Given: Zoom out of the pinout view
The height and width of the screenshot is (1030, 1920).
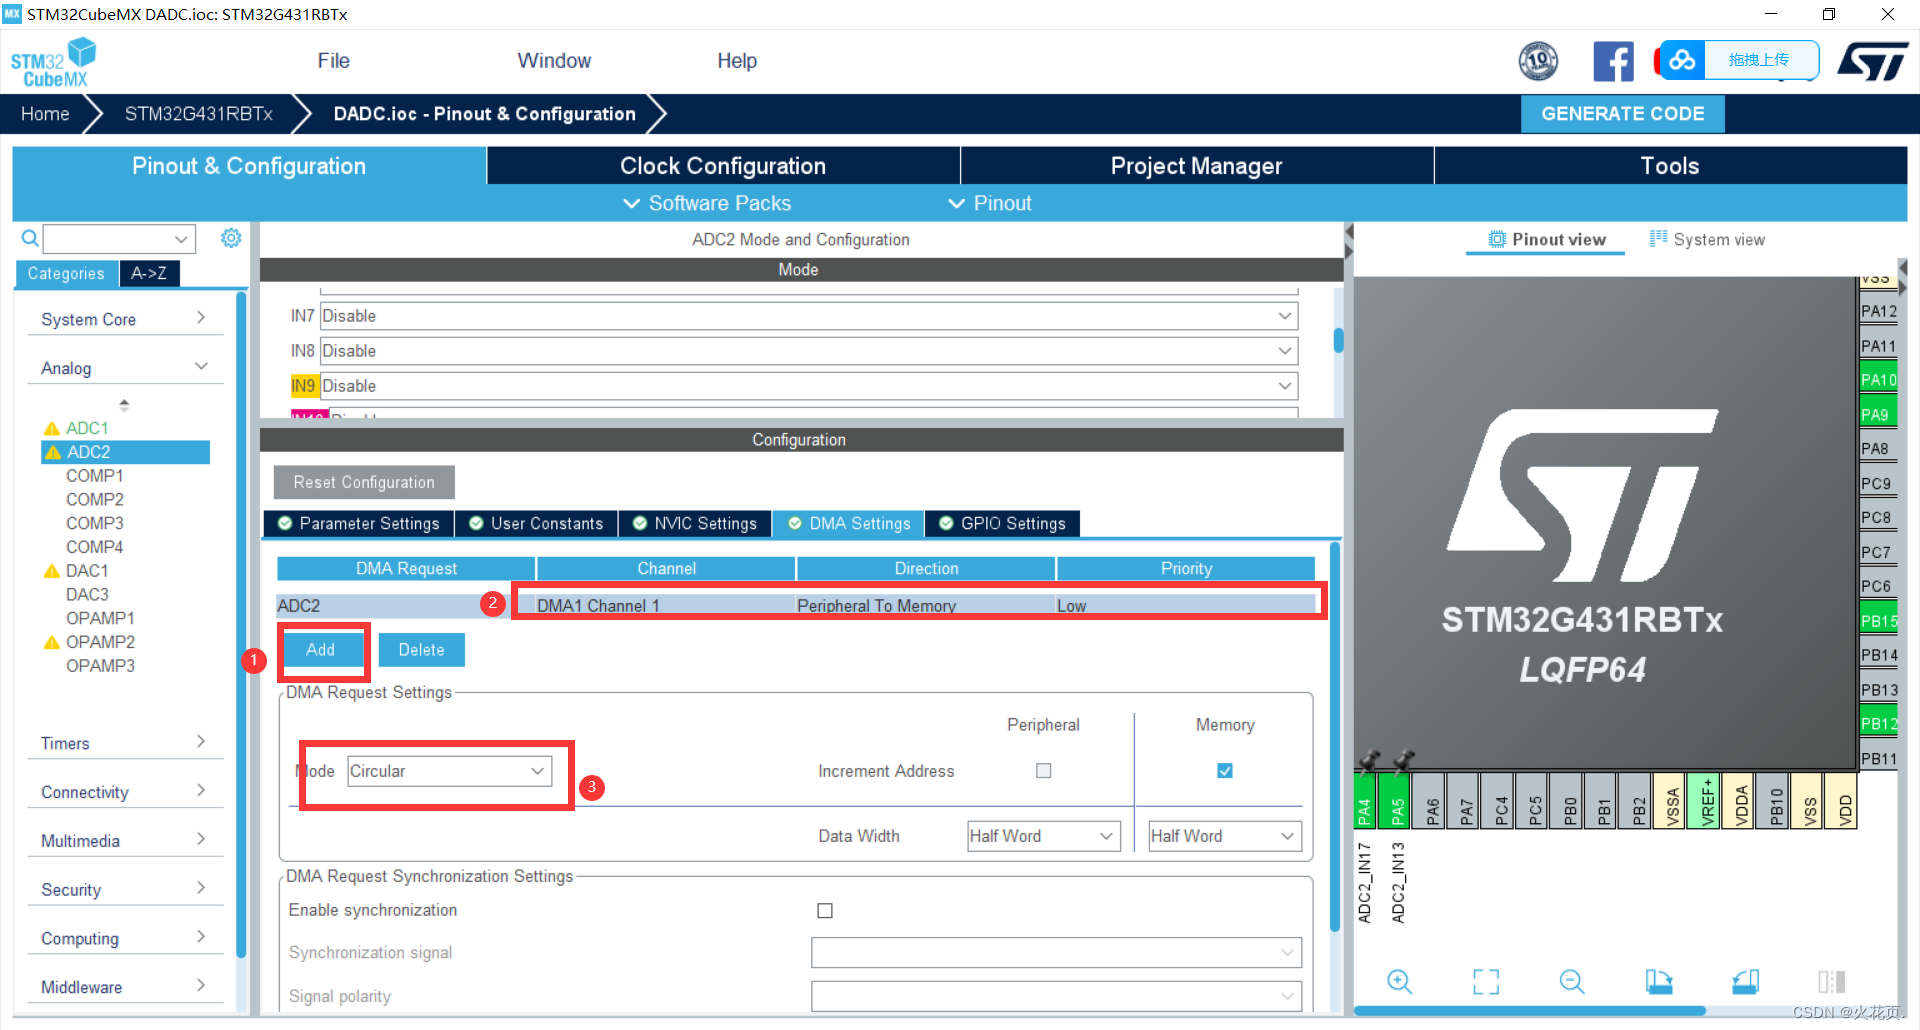Looking at the screenshot, I should tap(1572, 982).
